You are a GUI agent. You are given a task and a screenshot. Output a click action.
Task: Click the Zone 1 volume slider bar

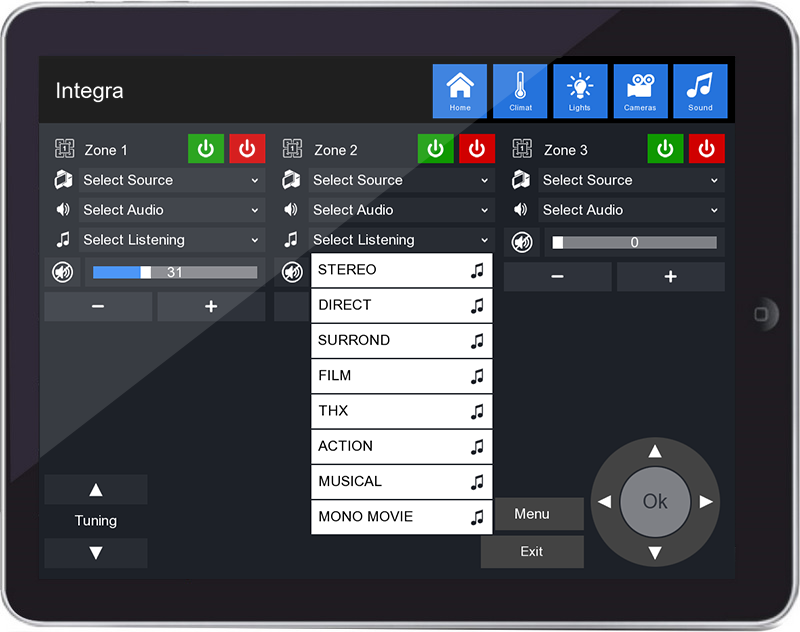(175, 272)
